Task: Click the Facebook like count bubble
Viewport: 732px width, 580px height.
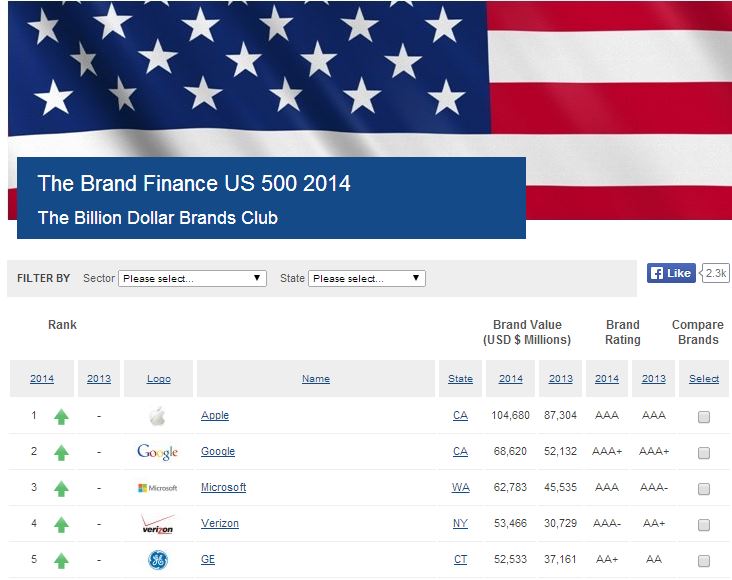Action: (x=716, y=273)
